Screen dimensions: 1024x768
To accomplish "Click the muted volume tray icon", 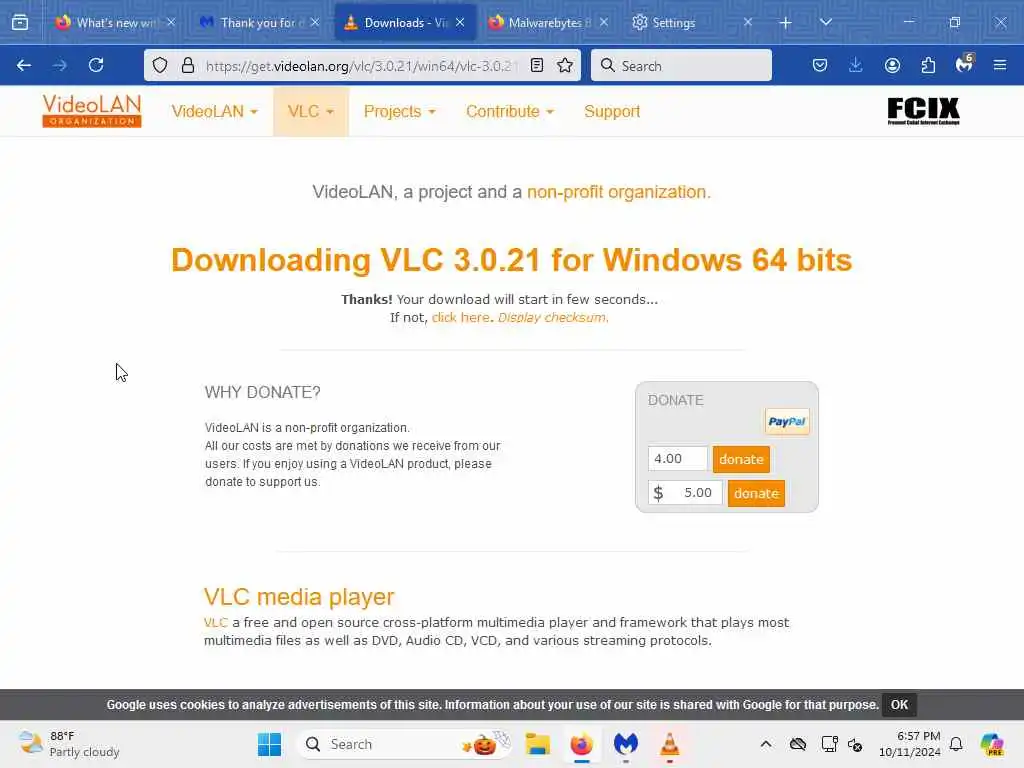I will (x=856, y=744).
